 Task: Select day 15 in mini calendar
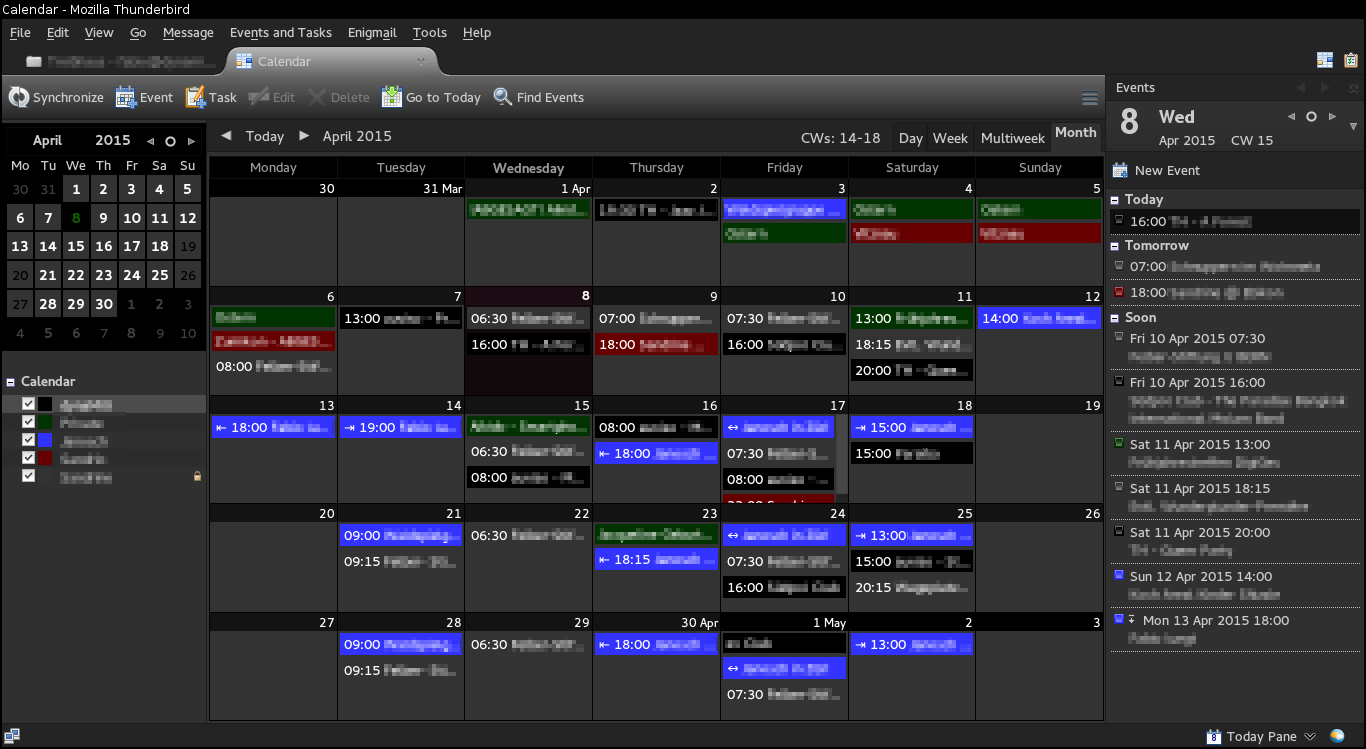(76, 246)
